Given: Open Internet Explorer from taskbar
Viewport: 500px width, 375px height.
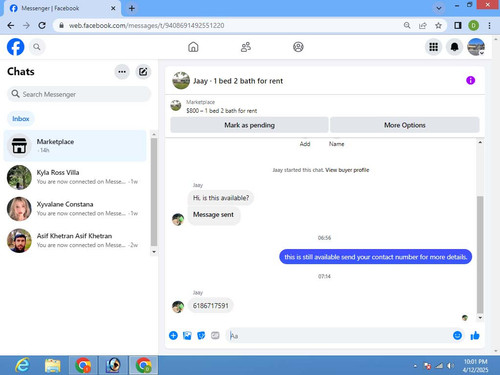Looking at the screenshot, I should point(22,365).
